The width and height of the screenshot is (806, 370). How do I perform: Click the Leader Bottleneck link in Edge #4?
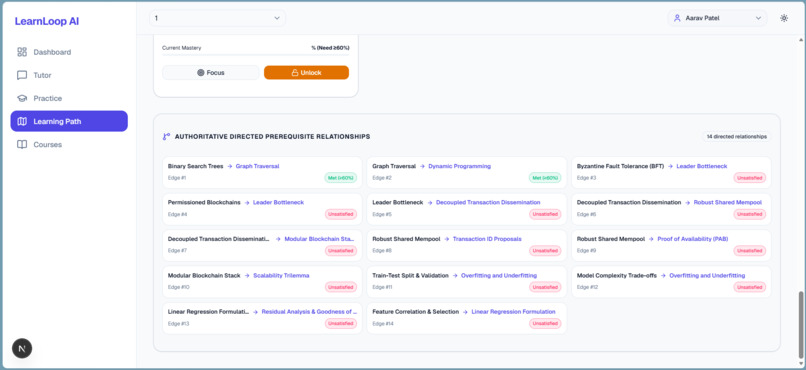pyautogui.click(x=278, y=202)
